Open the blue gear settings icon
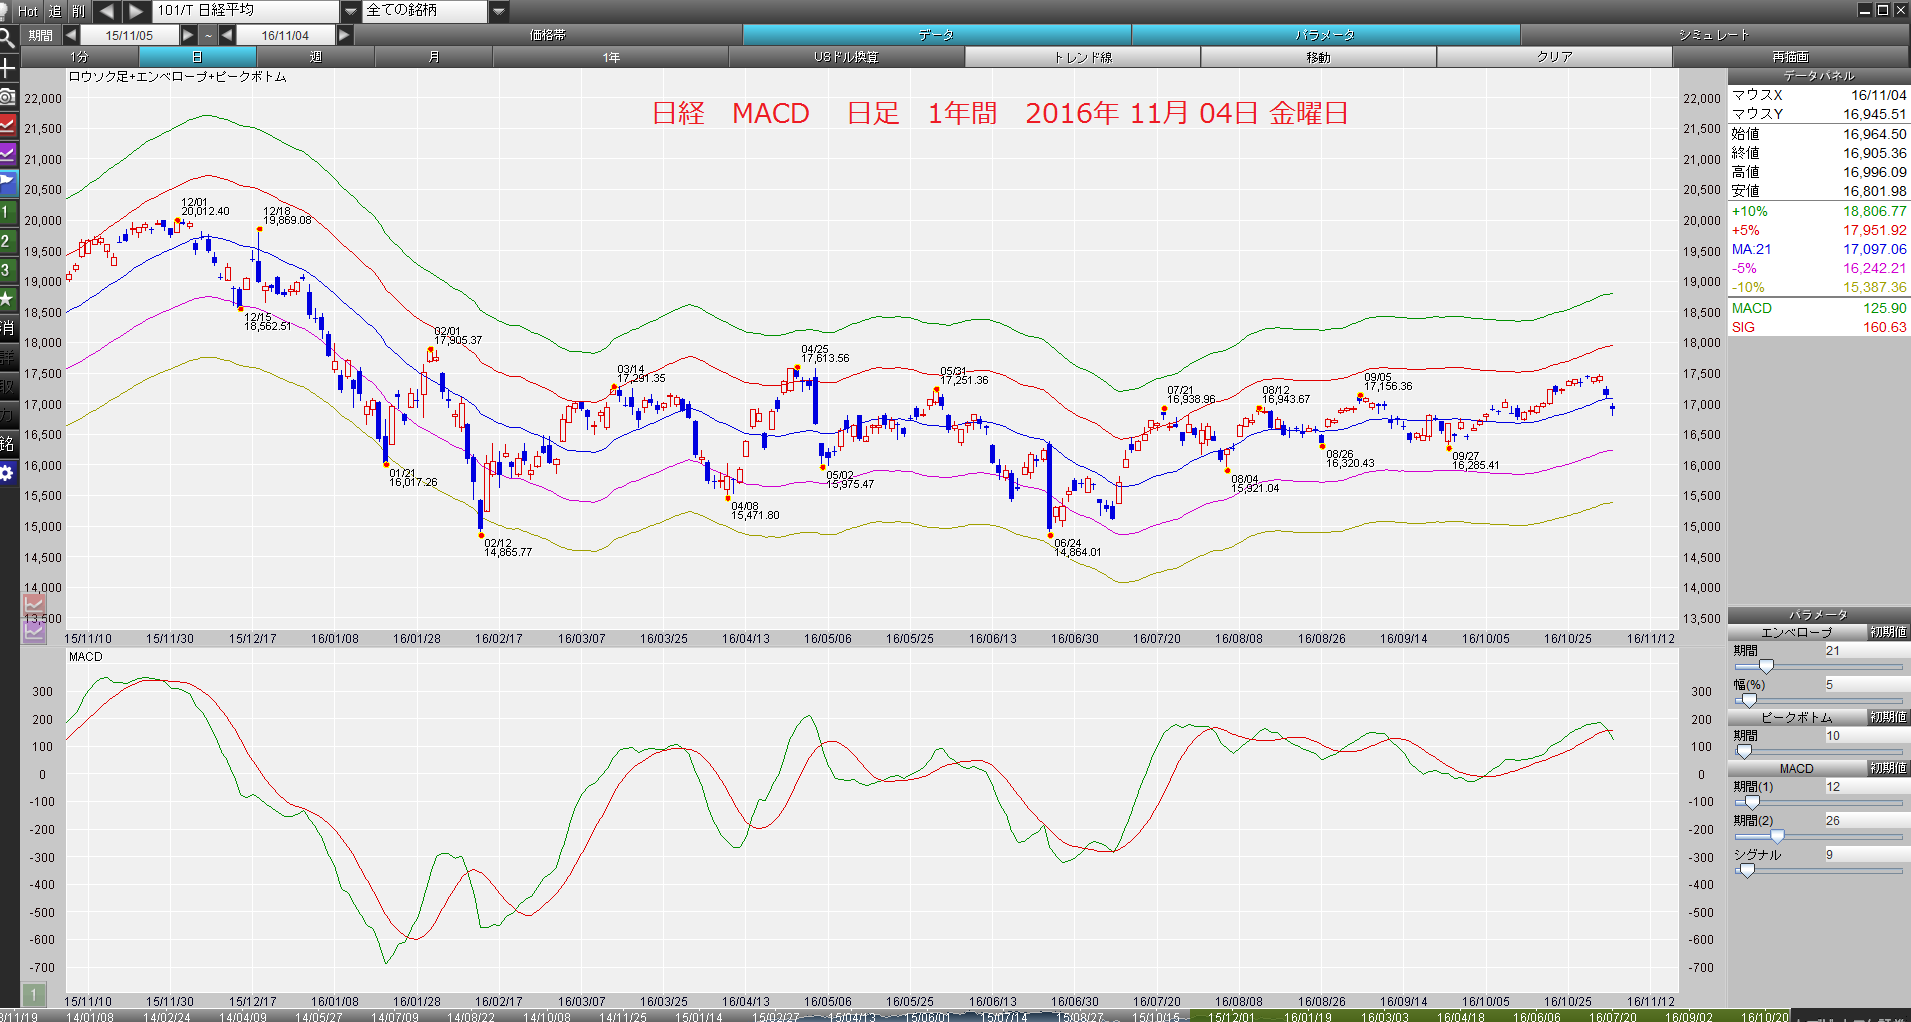Screen dimensions: 1911x1022 [8, 473]
